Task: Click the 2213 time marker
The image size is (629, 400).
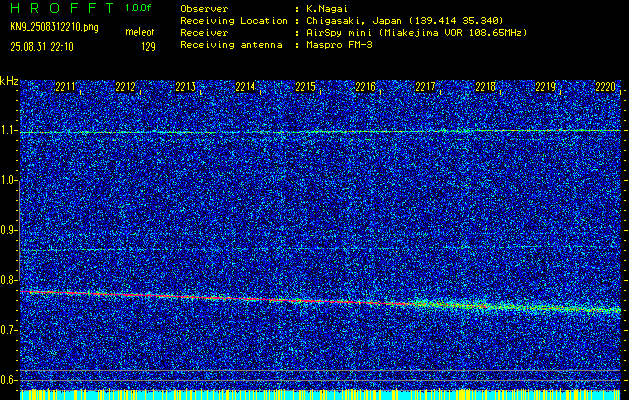Action: tap(185, 87)
